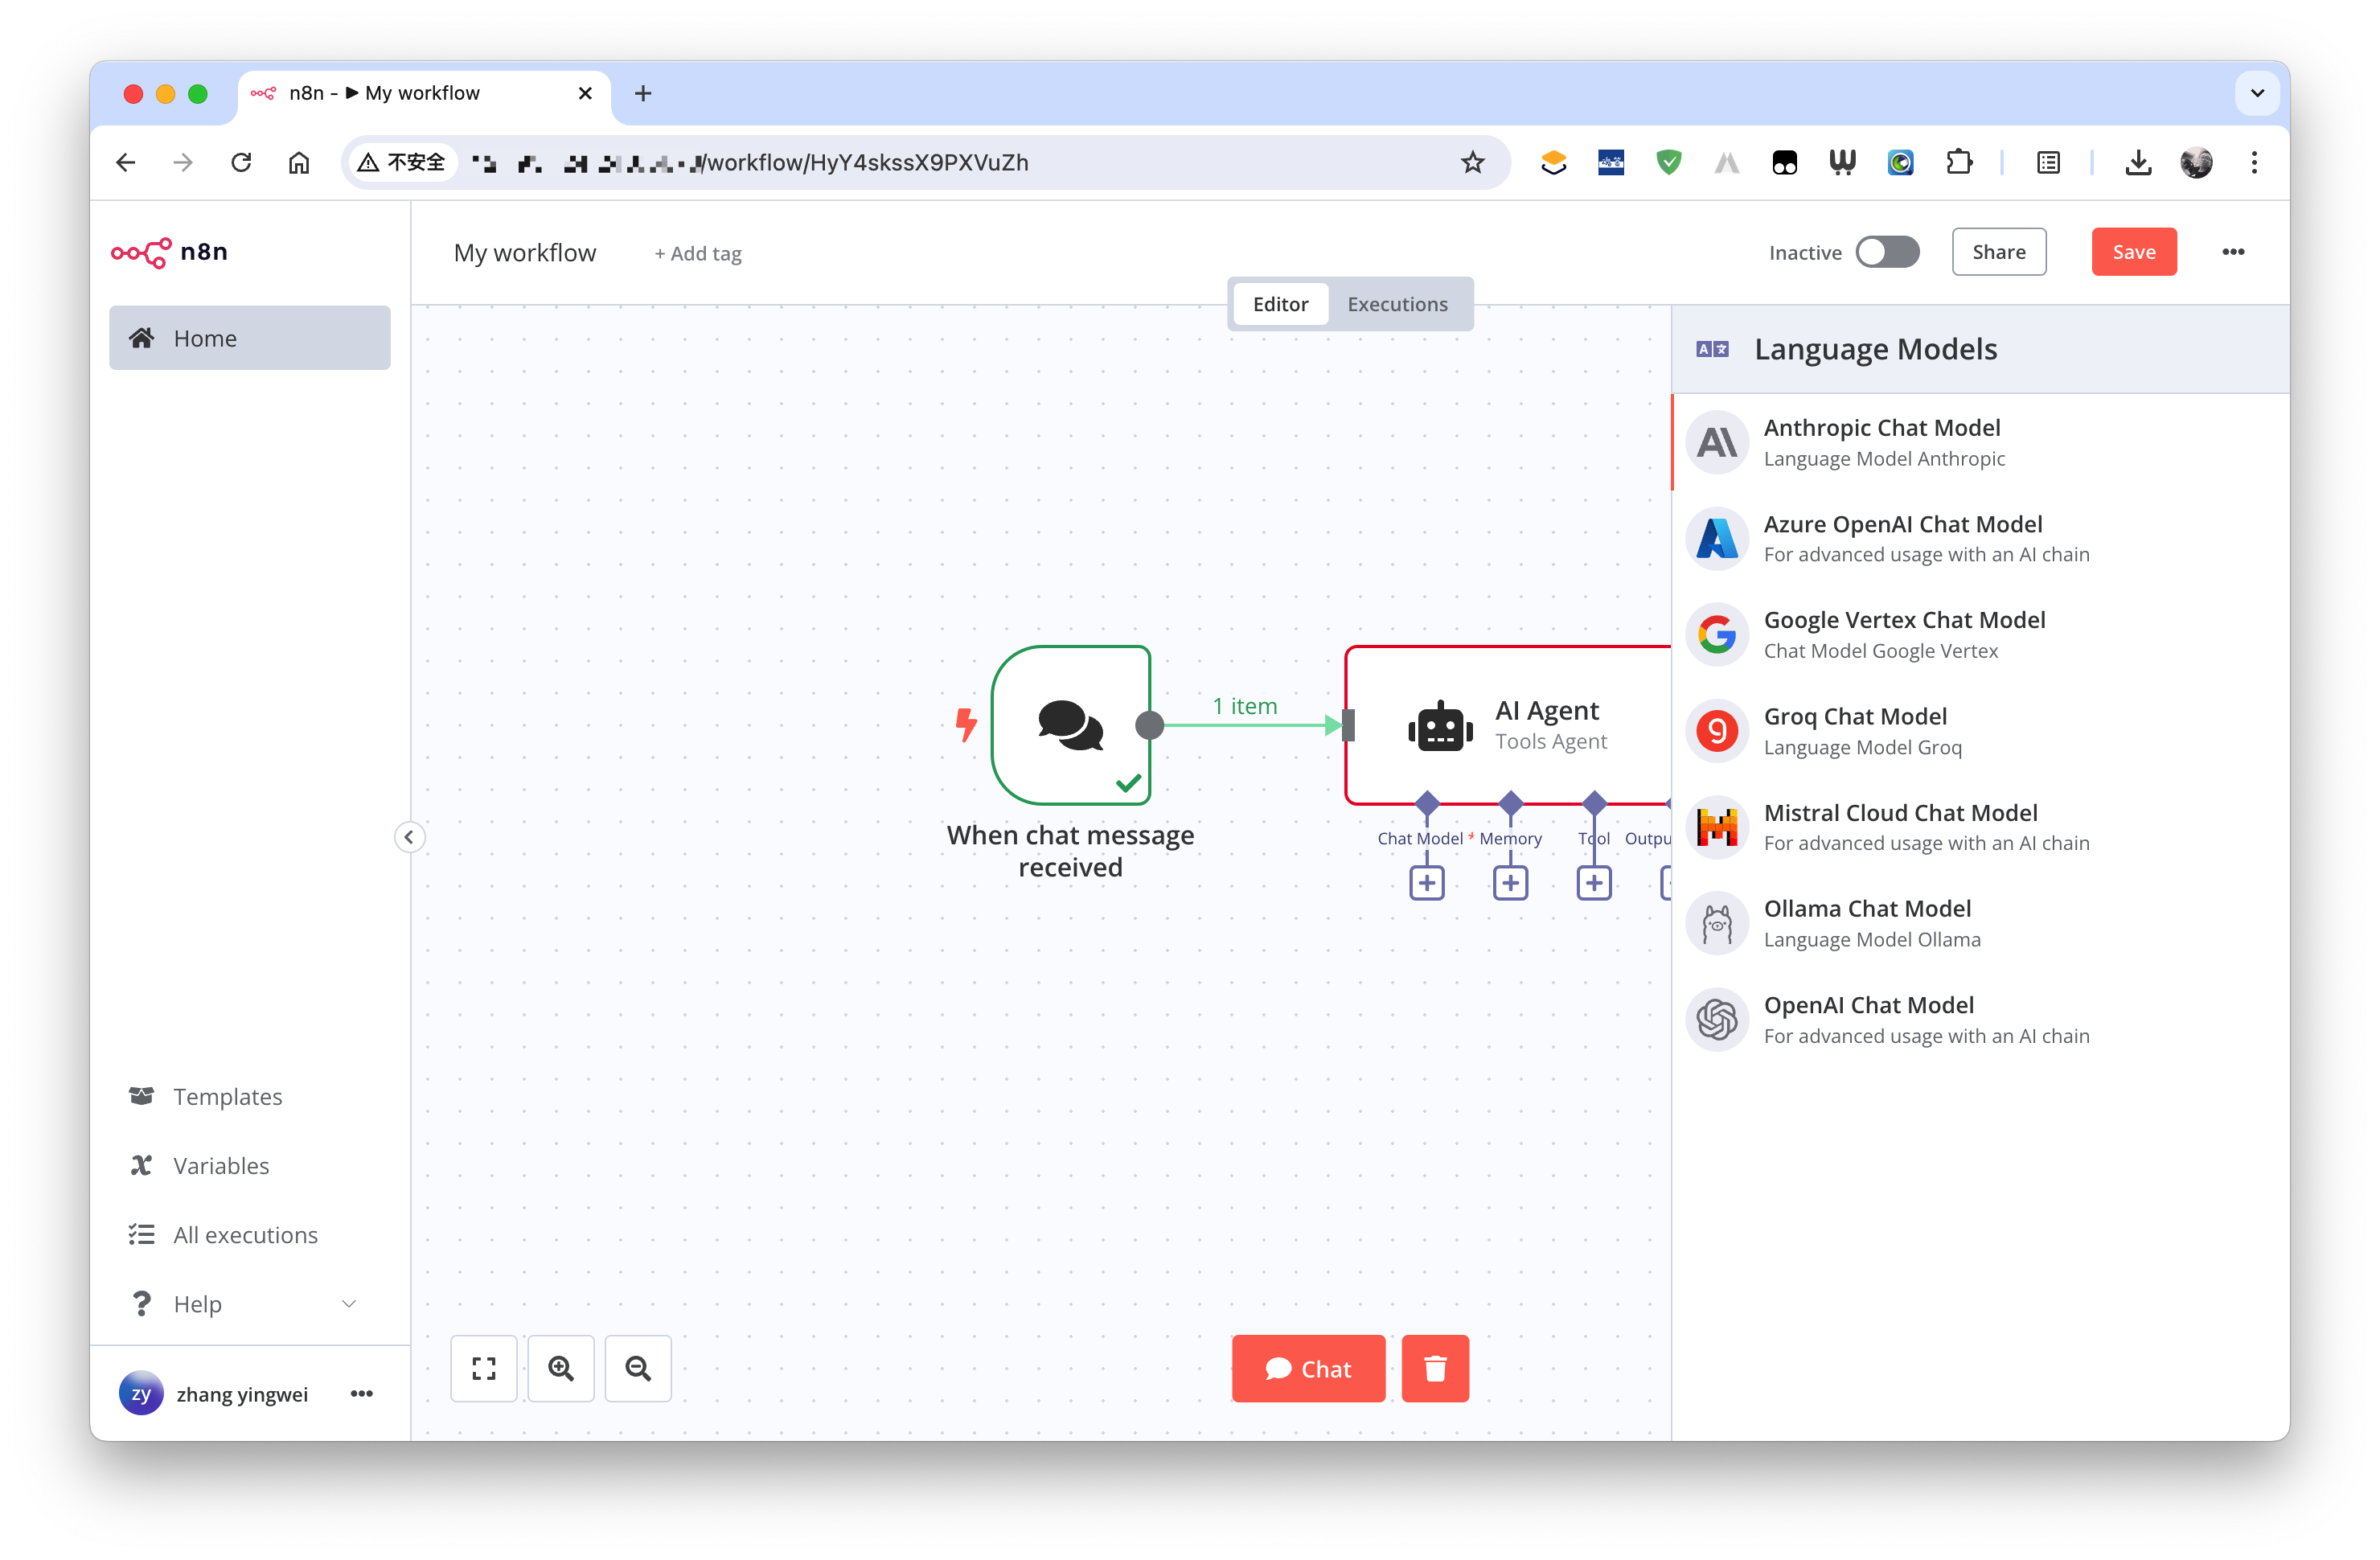Open Chrome three-dot menu
Image resolution: width=2380 pixels, height=1560 pixels.
(2254, 162)
